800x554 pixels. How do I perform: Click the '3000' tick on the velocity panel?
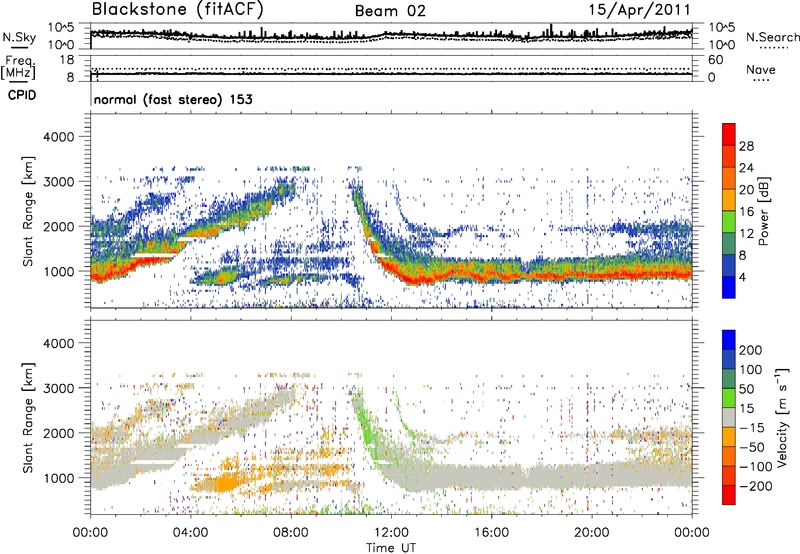click(x=58, y=388)
